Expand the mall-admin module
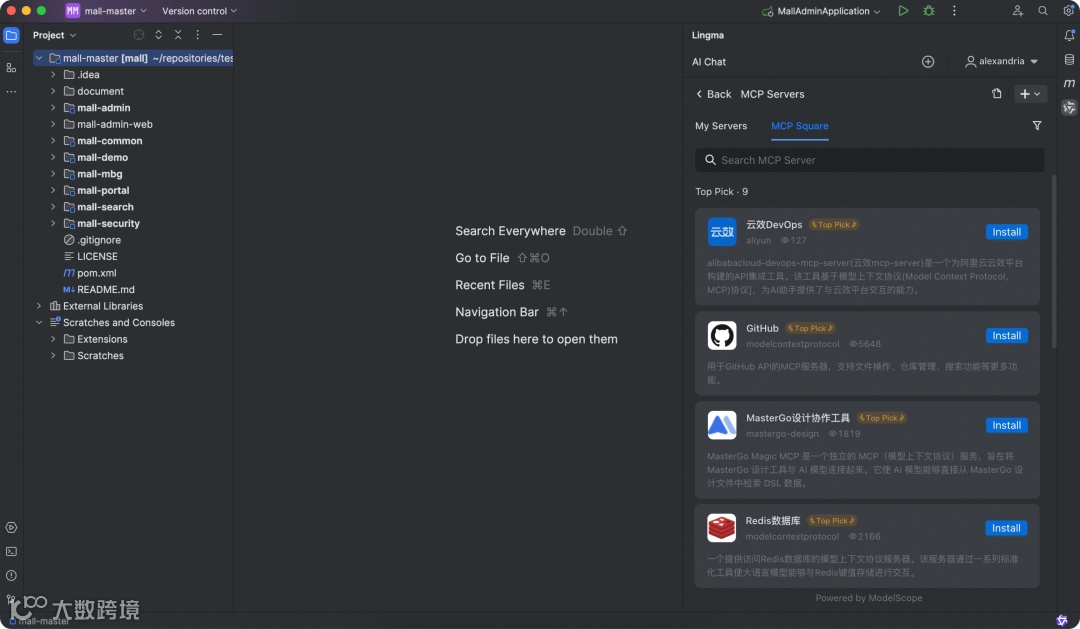 click(x=53, y=107)
